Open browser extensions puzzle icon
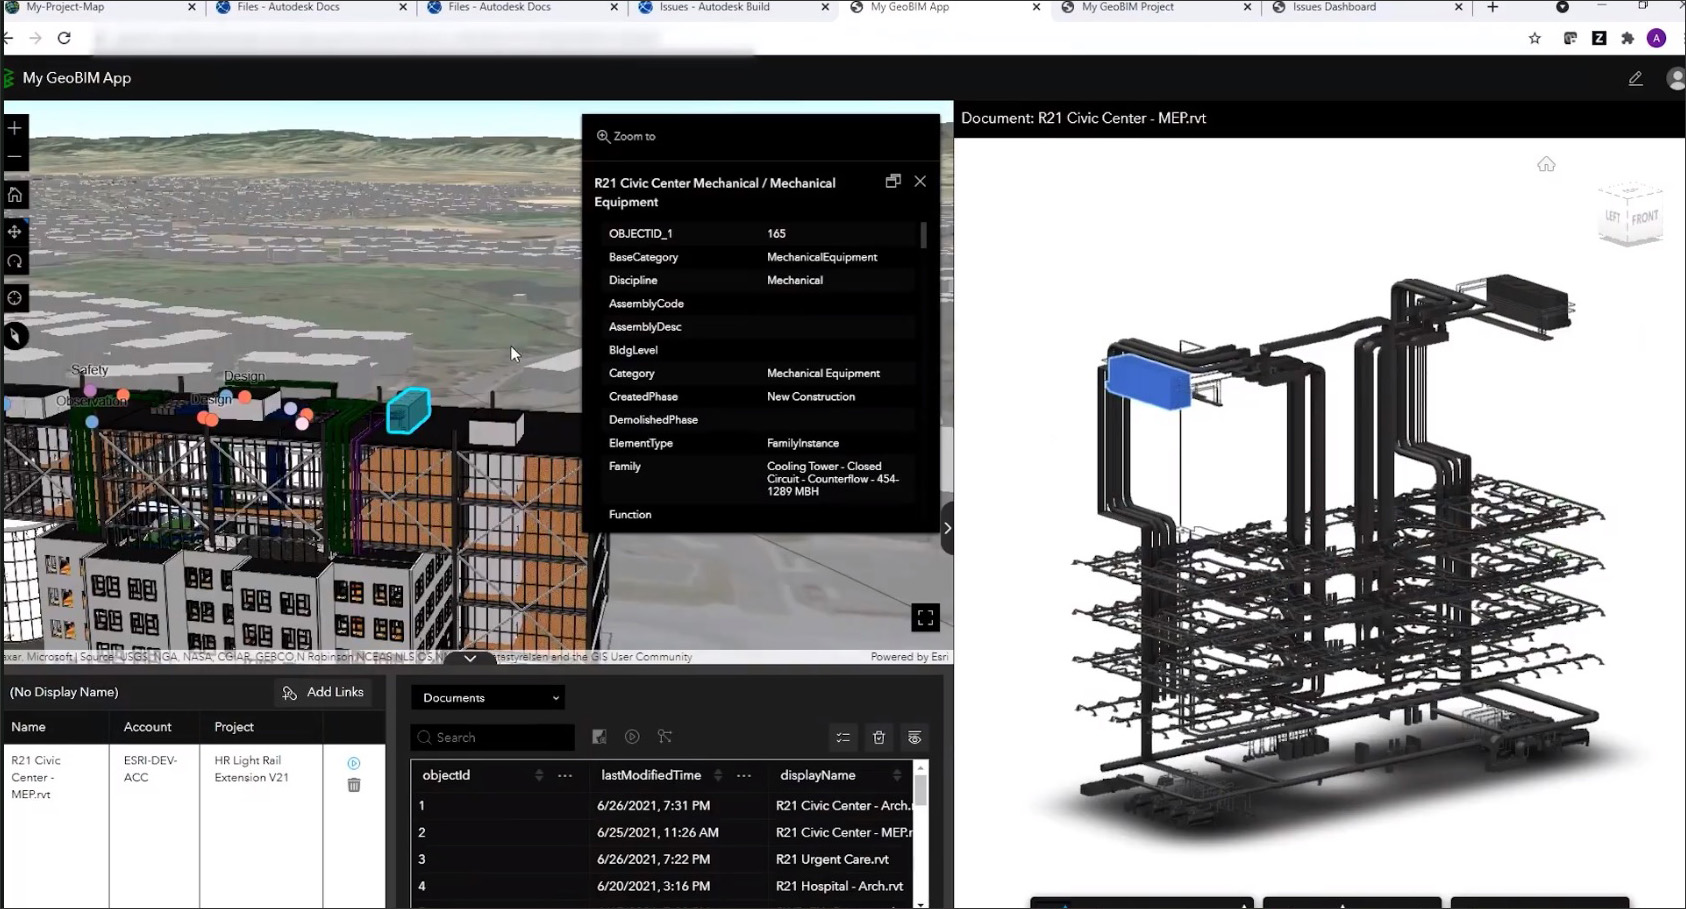The image size is (1686, 909). [1628, 38]
